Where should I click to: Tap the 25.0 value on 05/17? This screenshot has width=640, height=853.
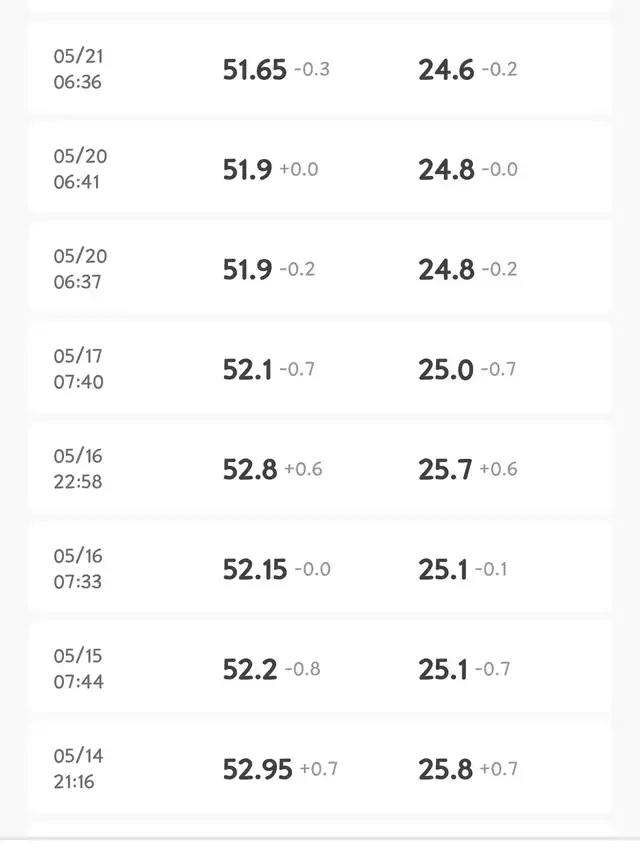point(446,370)
